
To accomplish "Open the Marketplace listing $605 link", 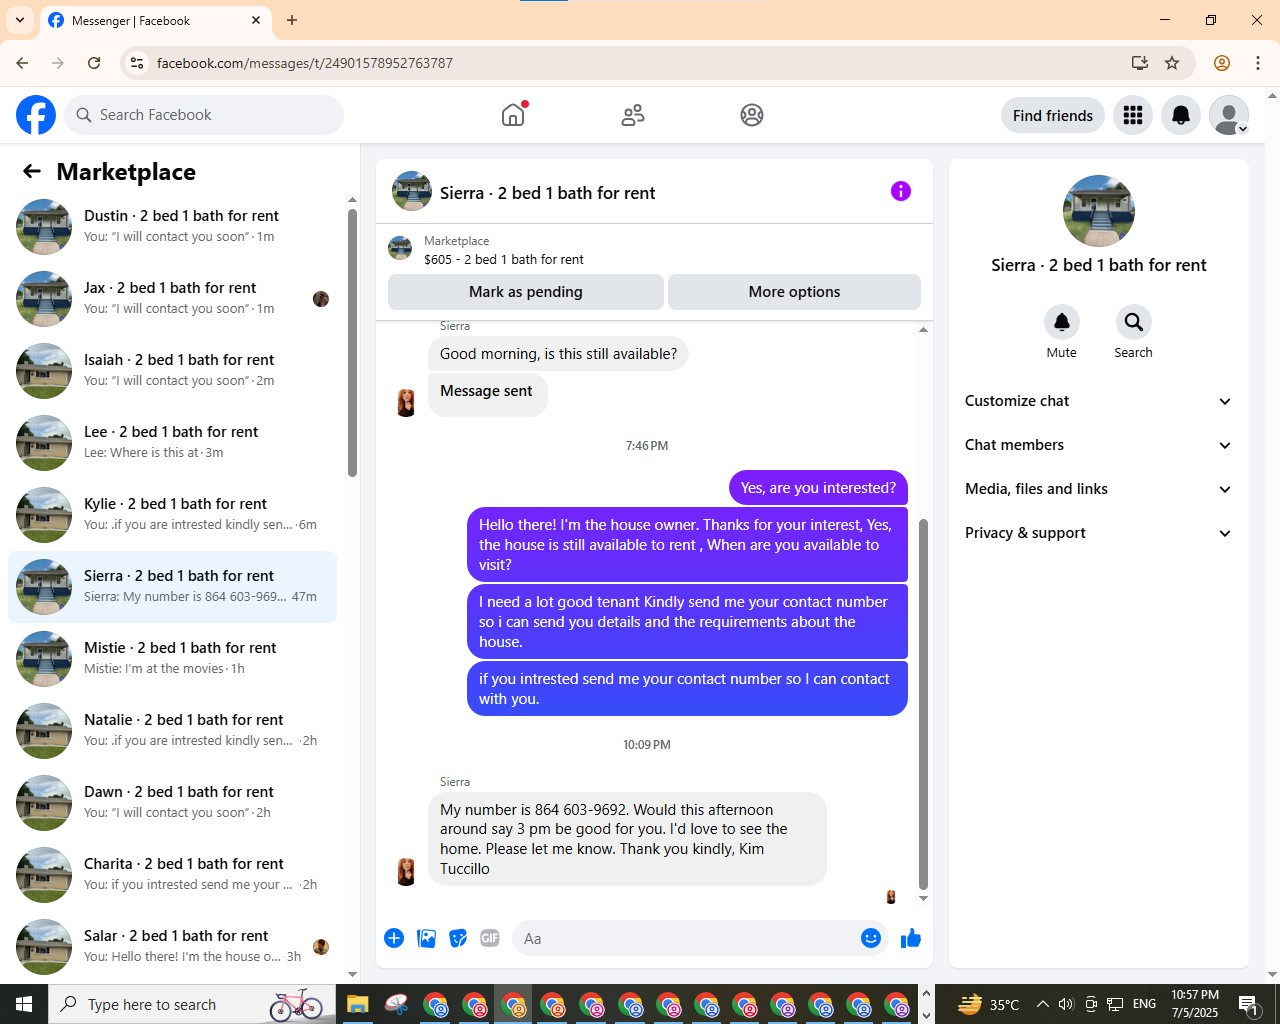I will (503, 259).
